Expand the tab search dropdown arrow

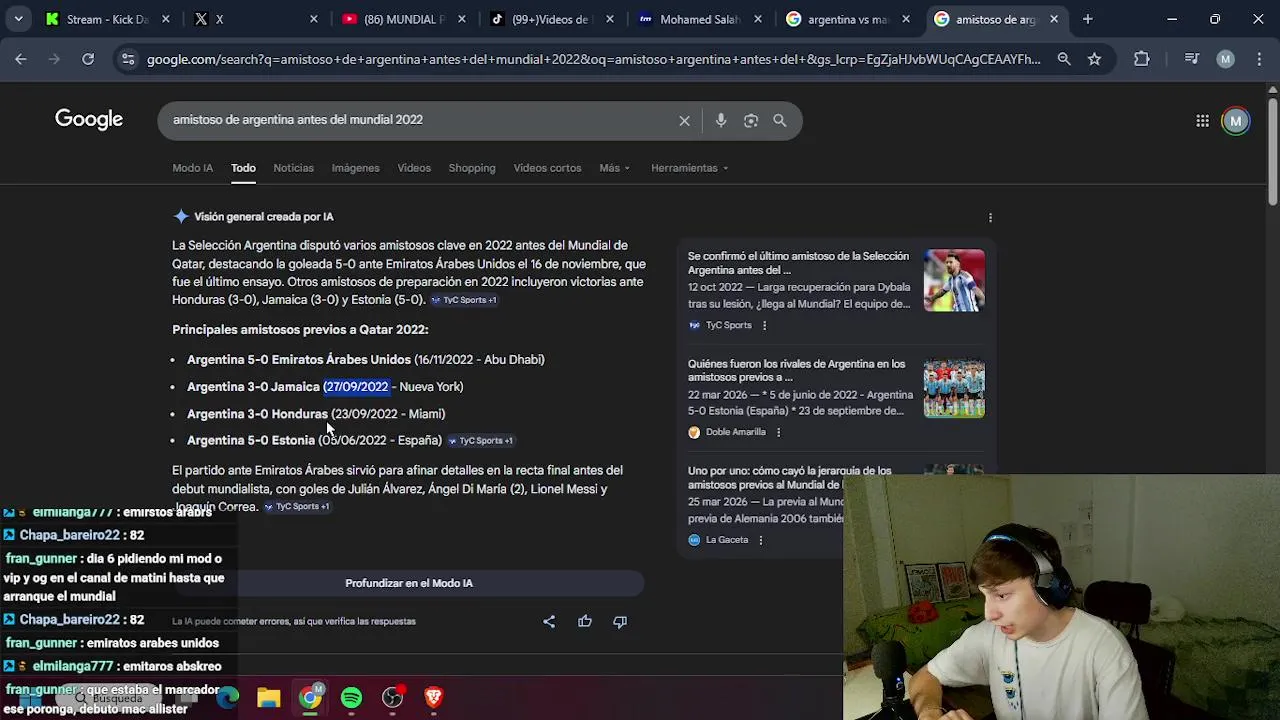pos(19,19)
